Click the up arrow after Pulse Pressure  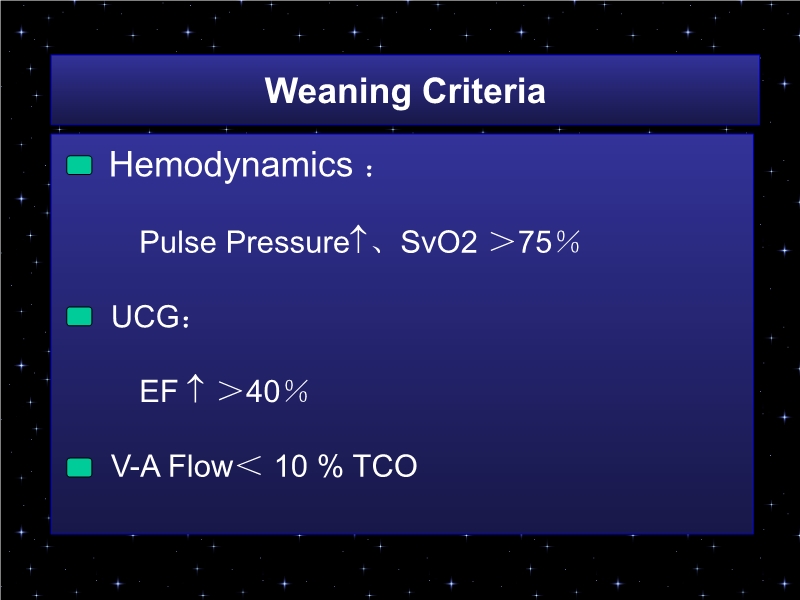point(360,241)
